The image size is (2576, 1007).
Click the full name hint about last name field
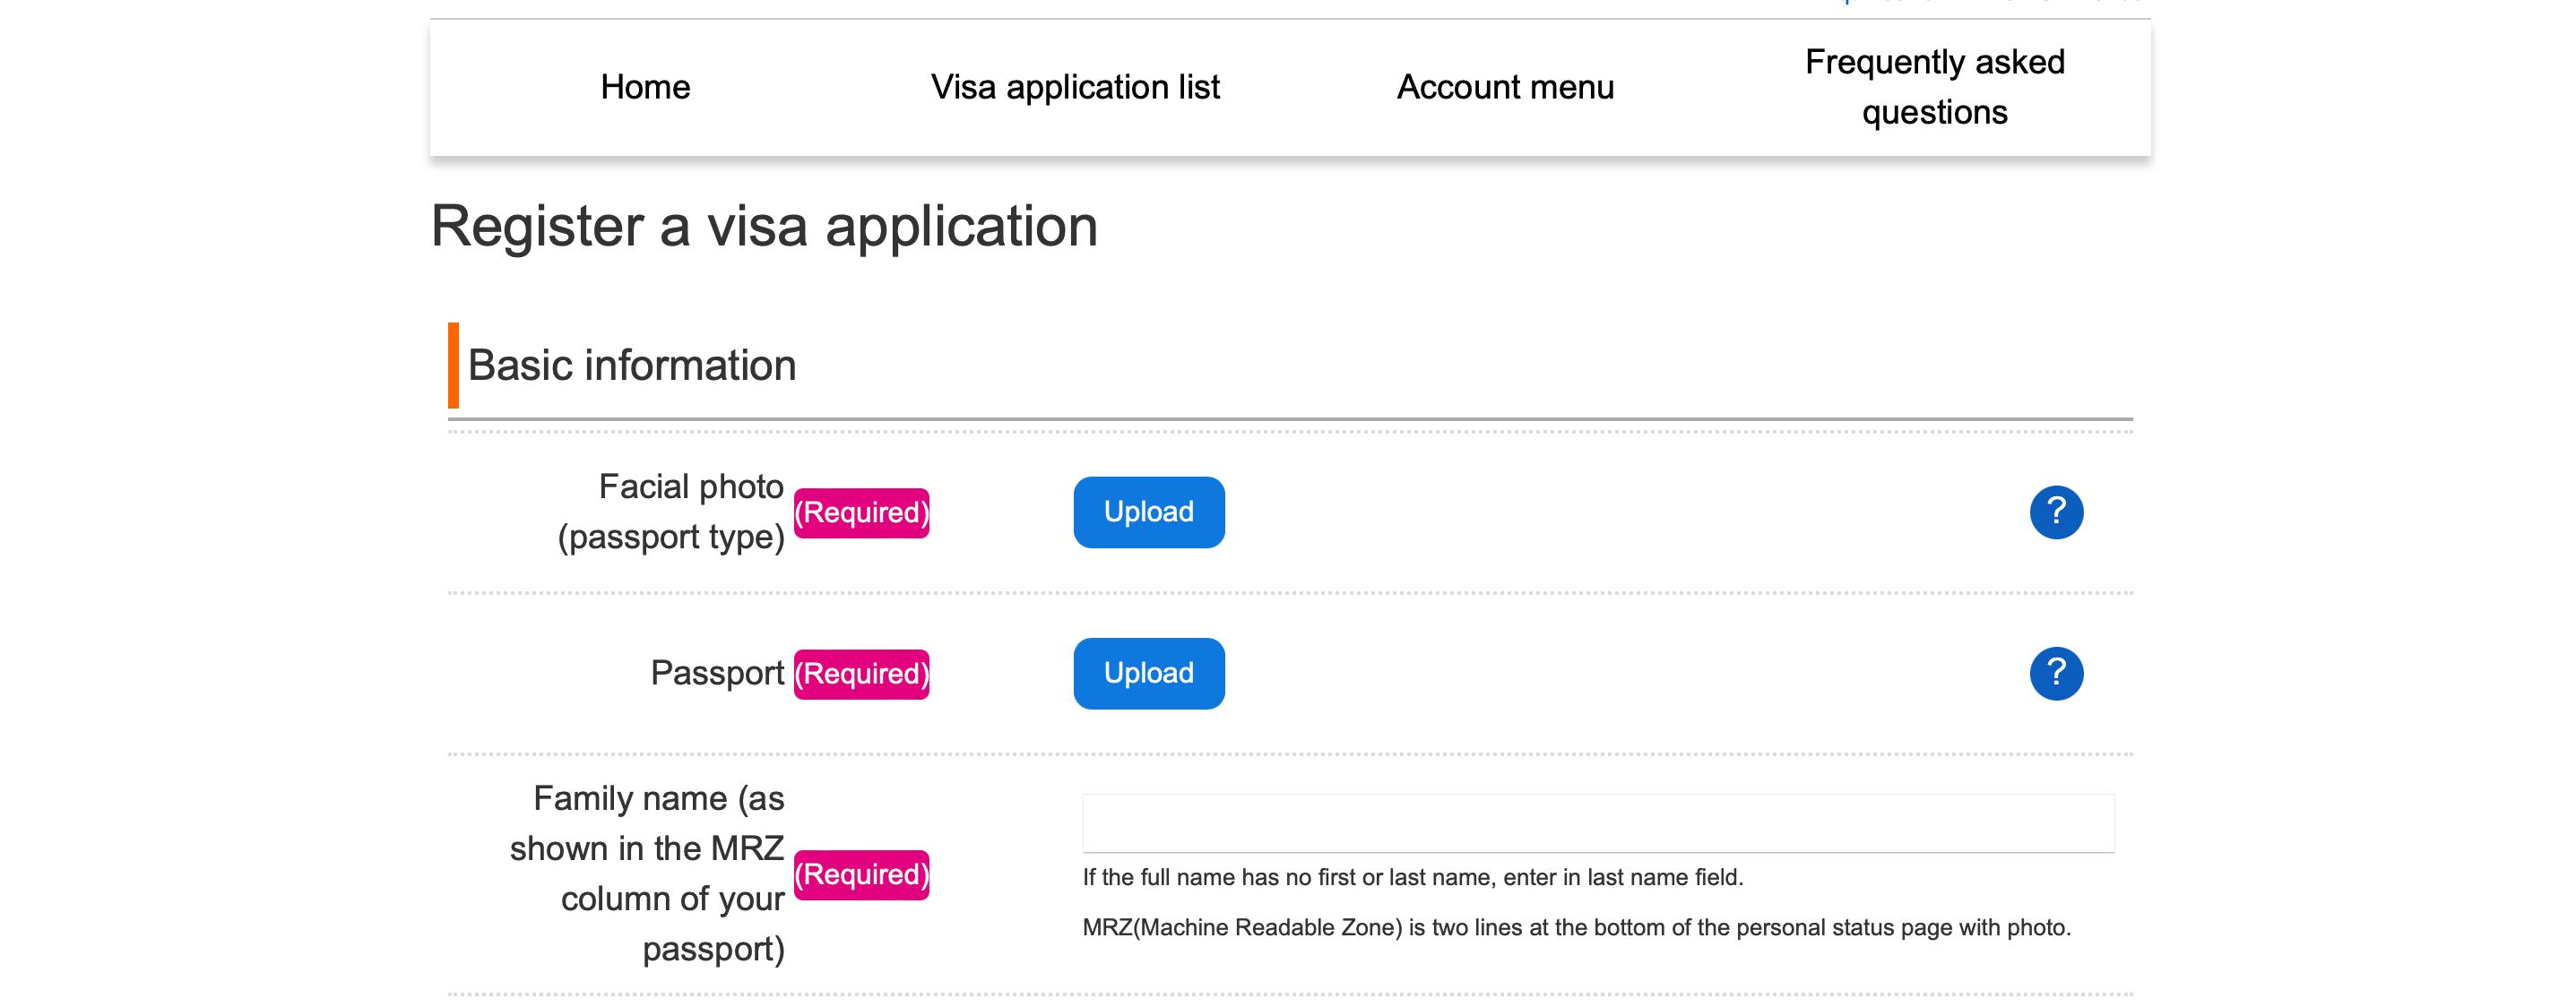coord(1413,877)
